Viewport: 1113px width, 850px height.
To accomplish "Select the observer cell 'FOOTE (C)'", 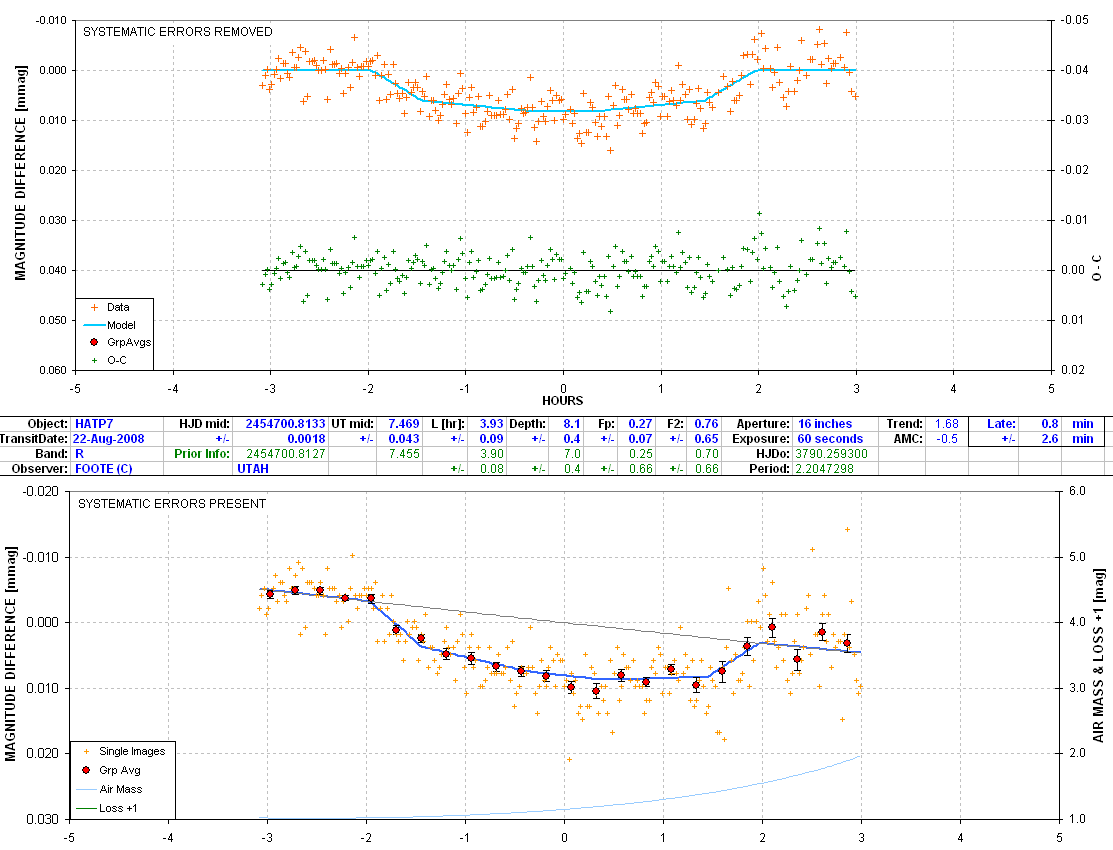I will [x=104, y=469].
